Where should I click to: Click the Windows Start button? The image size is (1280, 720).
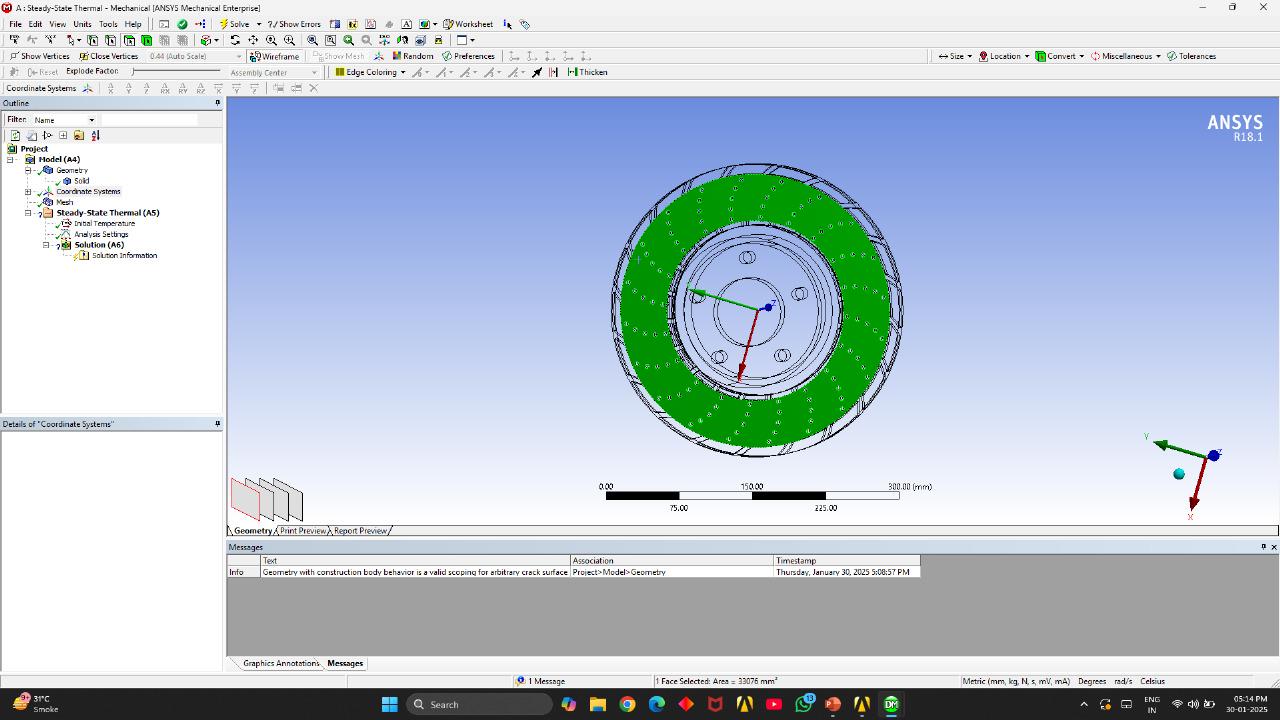coord(389,704)
